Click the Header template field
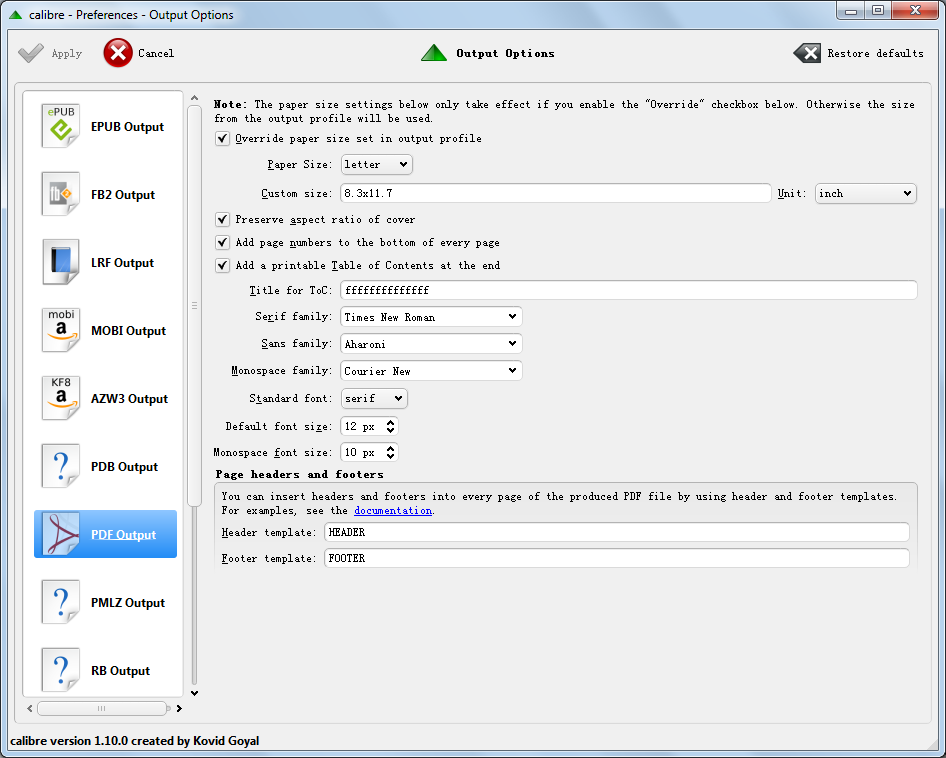Screen dimensions: 946x758 click(x=617, y=532)
